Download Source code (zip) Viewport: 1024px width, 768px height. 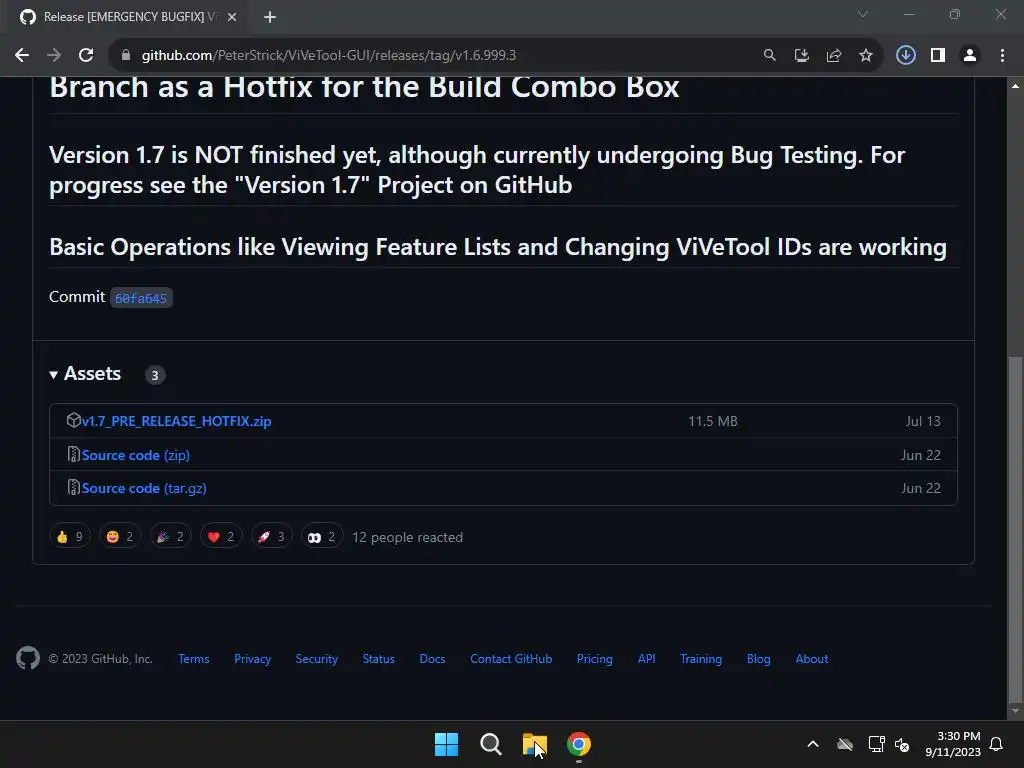136,455
